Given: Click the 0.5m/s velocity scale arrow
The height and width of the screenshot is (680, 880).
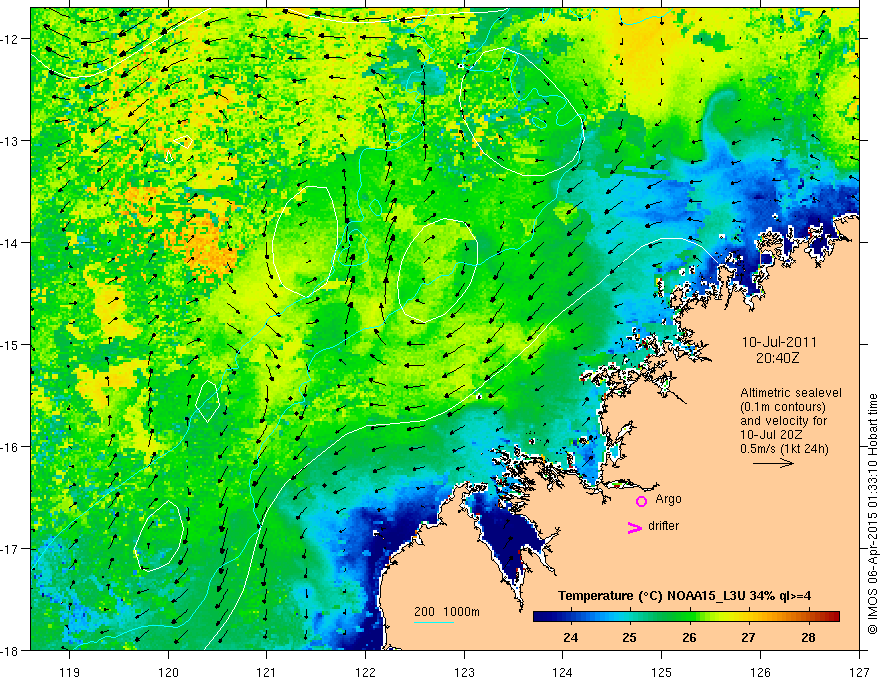Looking at the screenshot, I should [x=773, y=463].
